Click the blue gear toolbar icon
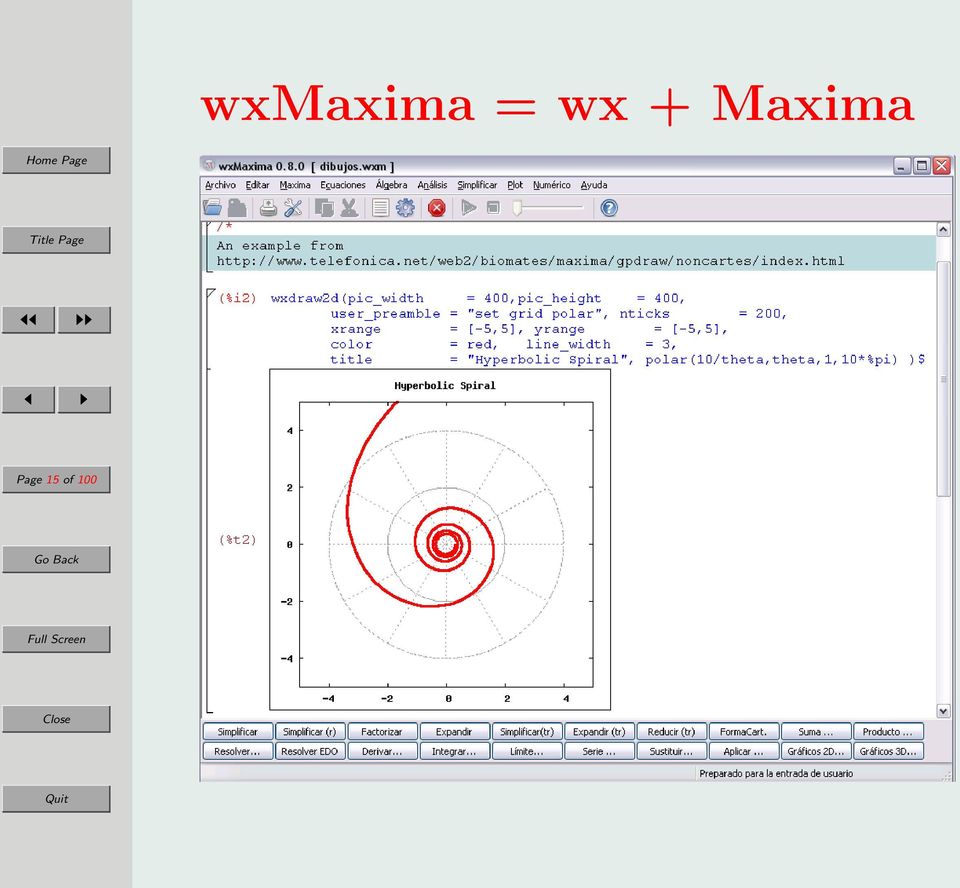This screenshot has height=888, width=960. [x=405, y=208]
